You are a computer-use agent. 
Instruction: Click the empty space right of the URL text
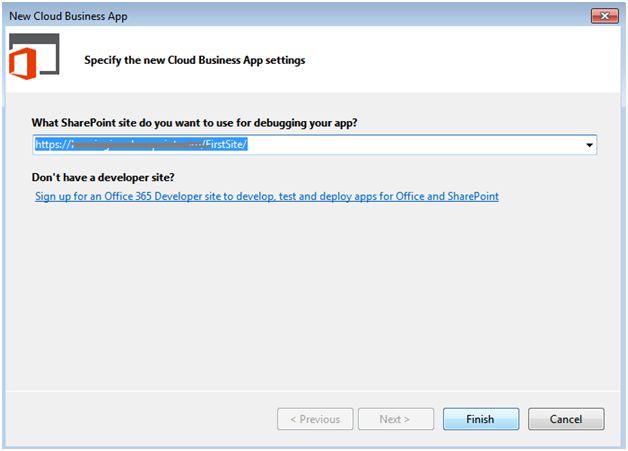point(420,145)
